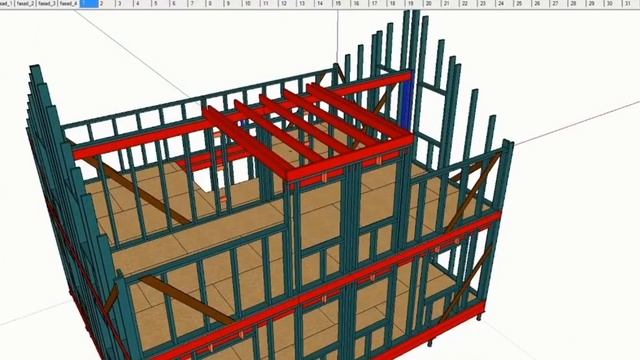The width and height of the screenshot is (640, 360).
Task: Open scene tab 11
Action: (x=270, y=4)
